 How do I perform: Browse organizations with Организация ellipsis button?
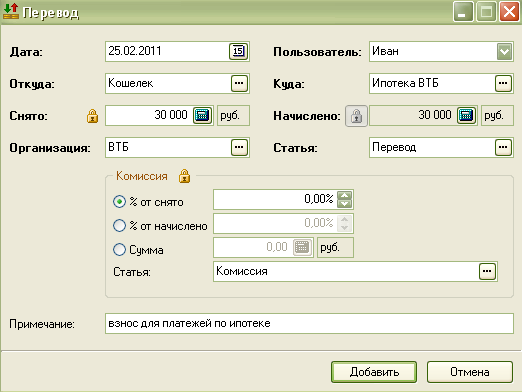coord(239,147)
